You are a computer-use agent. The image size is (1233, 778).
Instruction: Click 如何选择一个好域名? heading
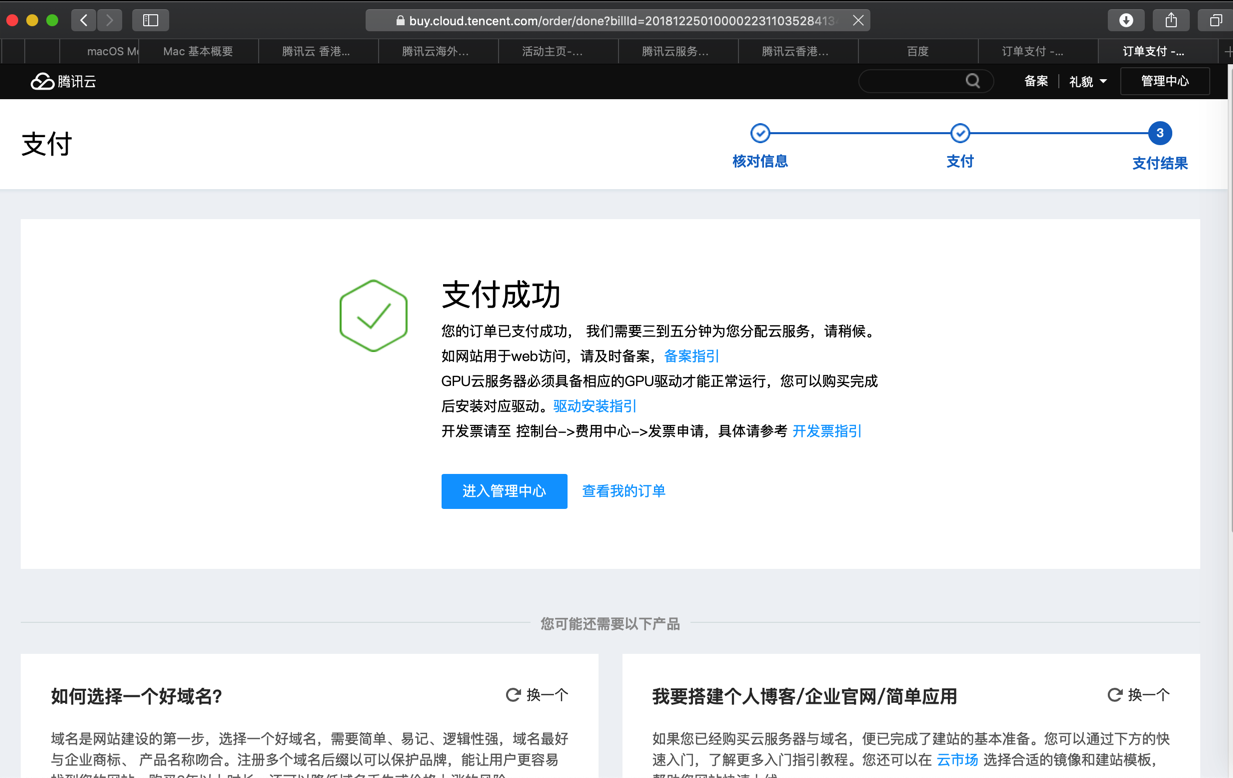(x=137, y=696)
